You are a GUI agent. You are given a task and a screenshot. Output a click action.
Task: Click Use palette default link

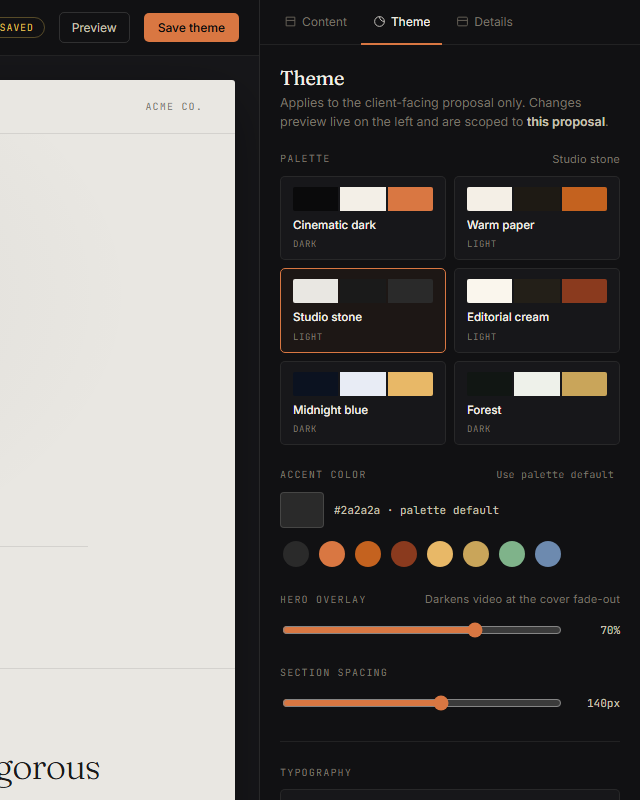555,474
